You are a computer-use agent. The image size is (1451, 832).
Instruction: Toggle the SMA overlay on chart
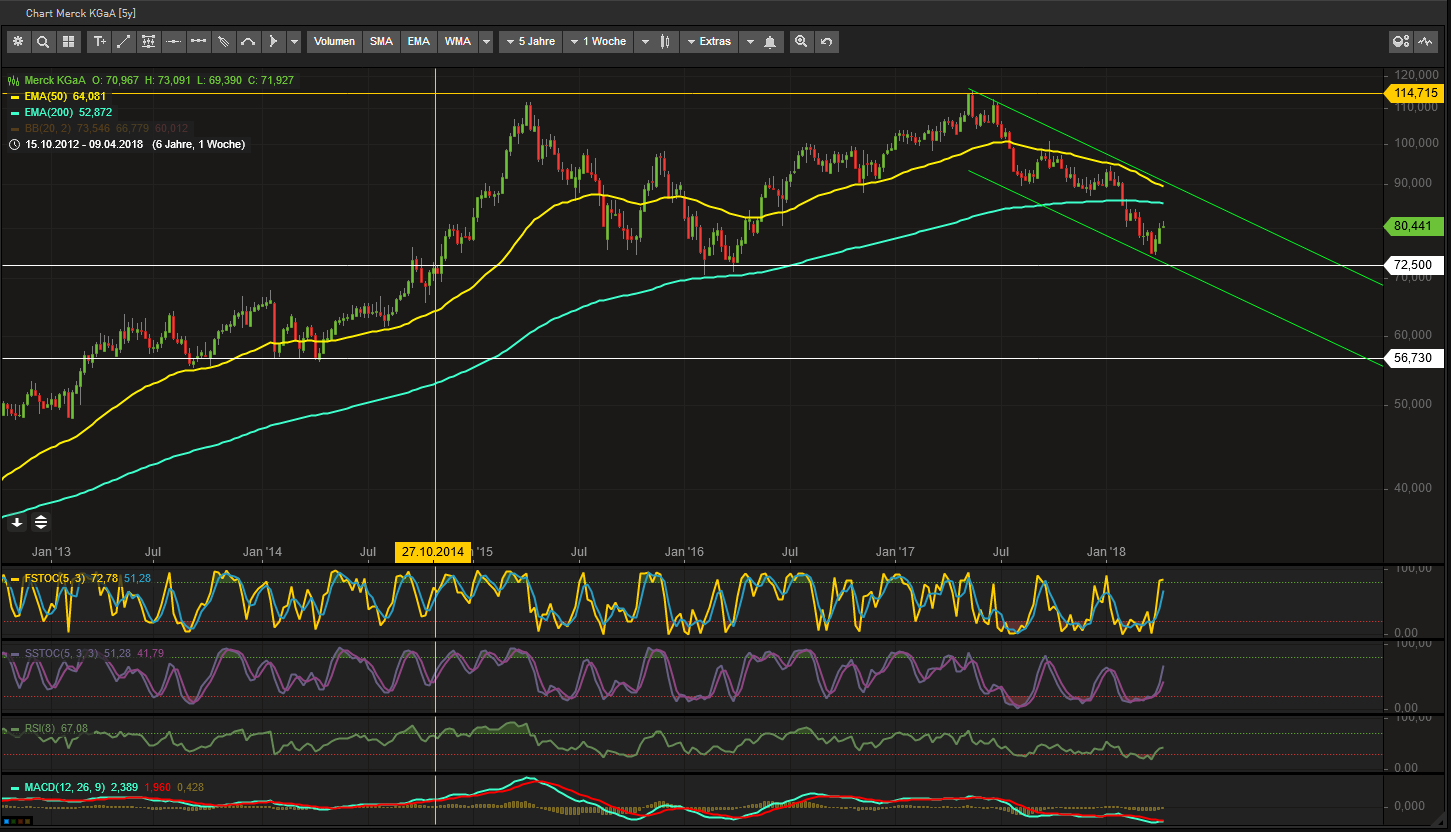[x=381, y=41]
